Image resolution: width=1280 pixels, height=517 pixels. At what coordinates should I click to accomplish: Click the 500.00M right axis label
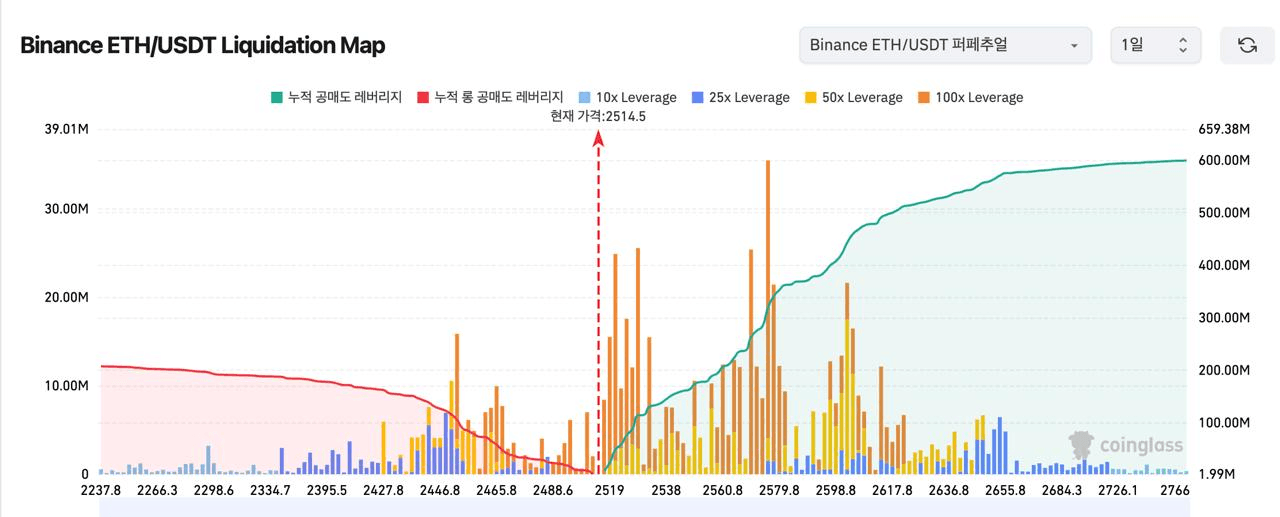pos(1224,213)
